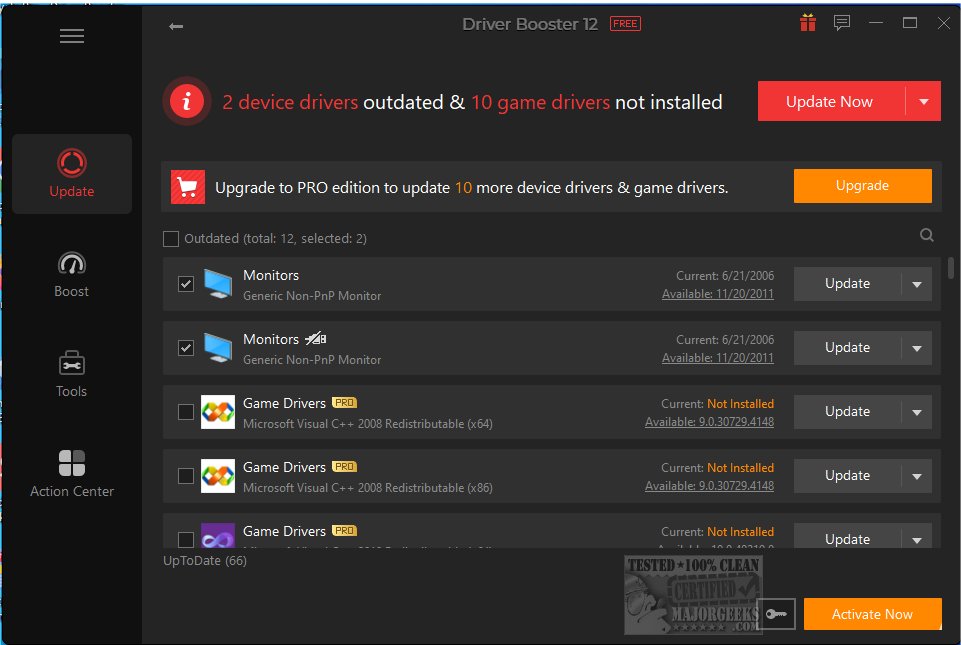
Task: Click the shopping cart icon
Action: coord(188,187)
